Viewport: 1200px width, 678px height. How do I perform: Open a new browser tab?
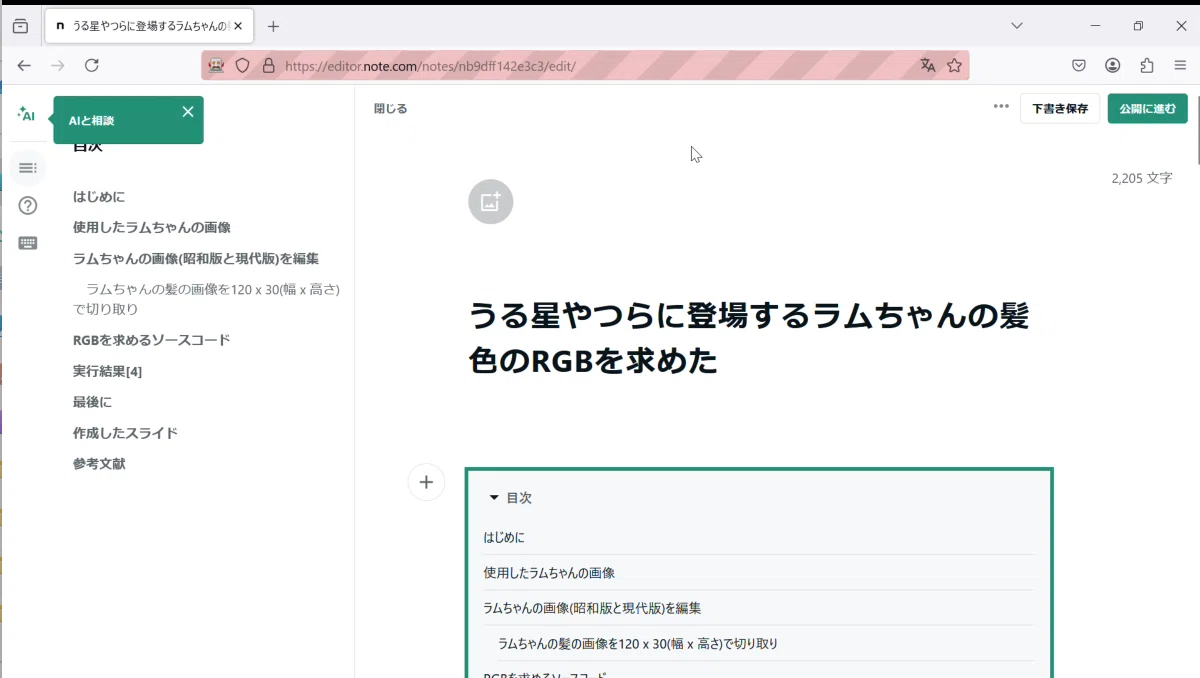tap(273, 26)
